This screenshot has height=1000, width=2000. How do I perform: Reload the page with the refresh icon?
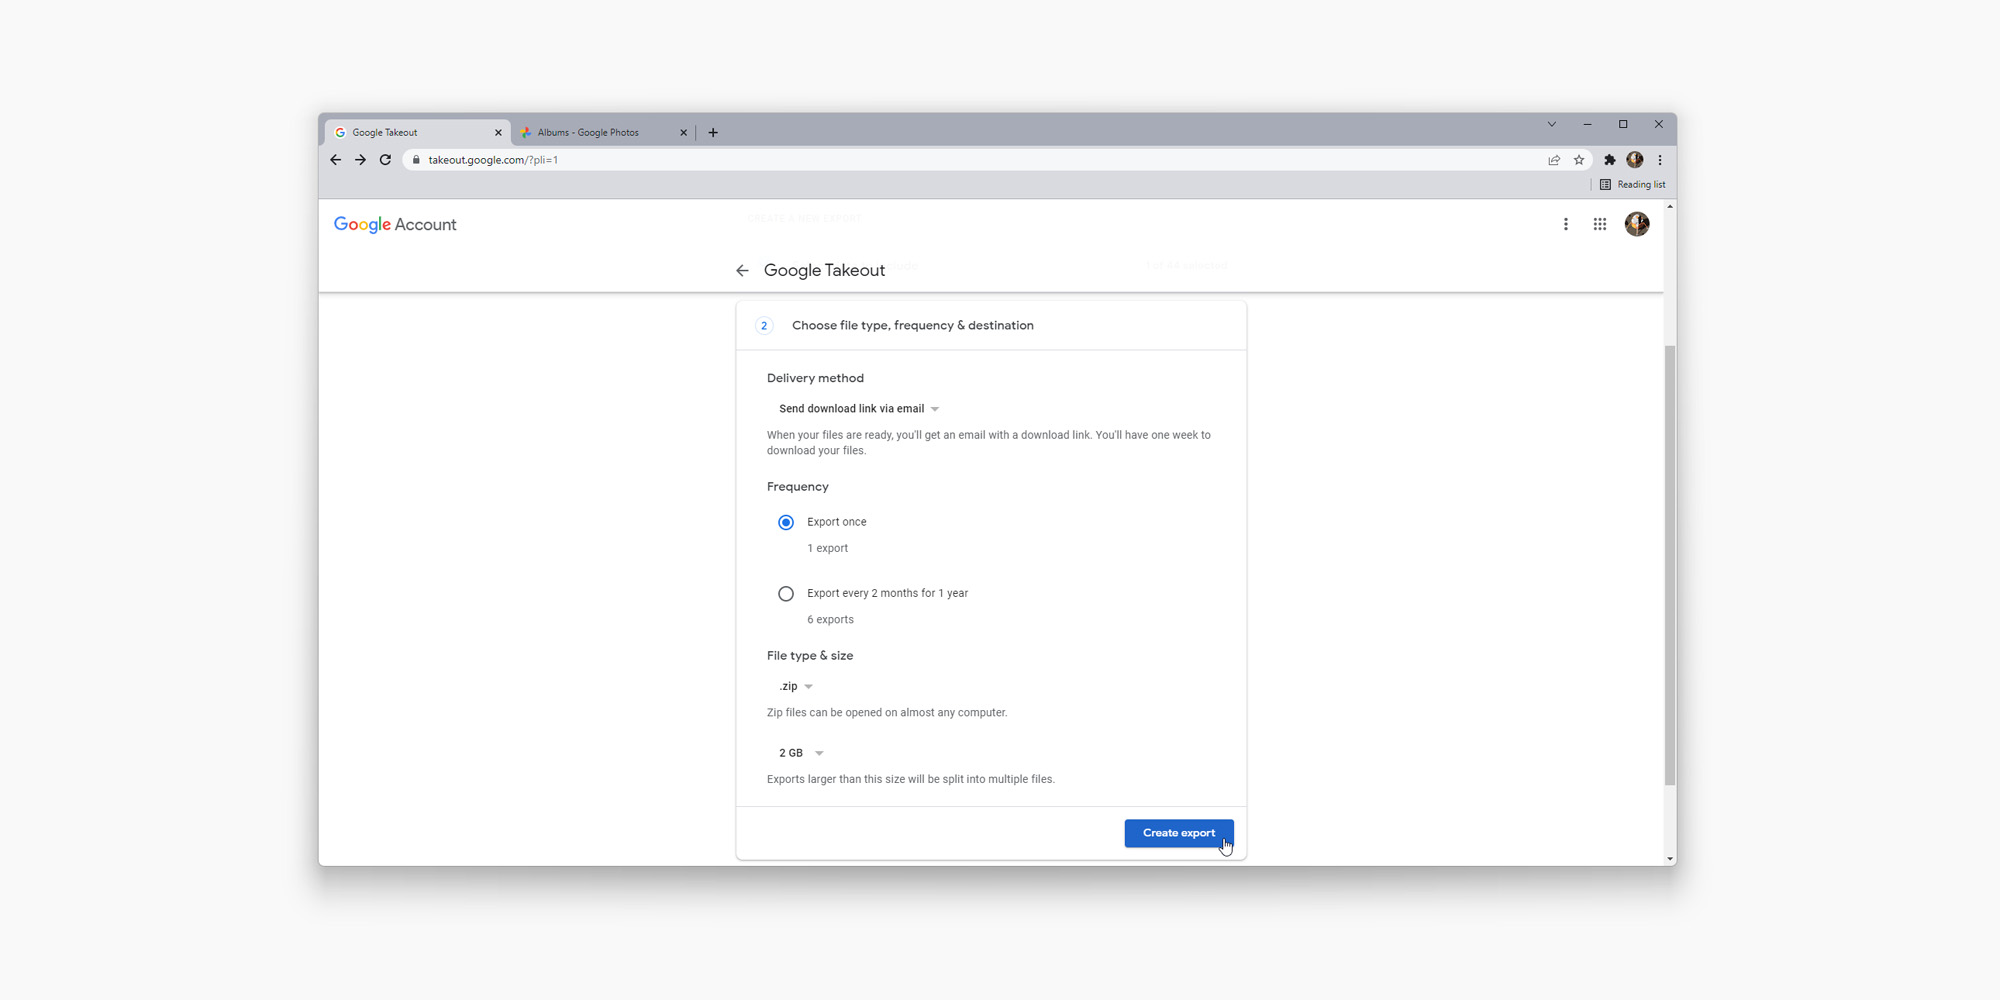coord(386,159)
